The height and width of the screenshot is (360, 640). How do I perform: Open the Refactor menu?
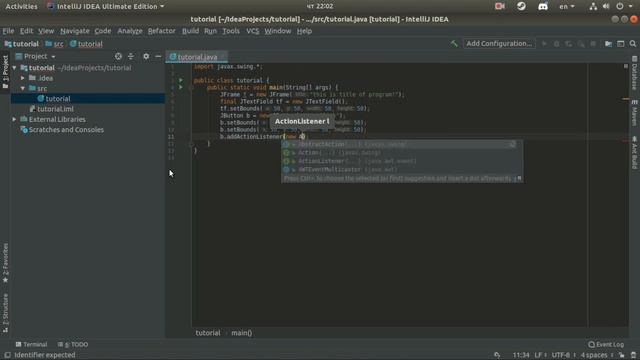[x=162, y=31]
